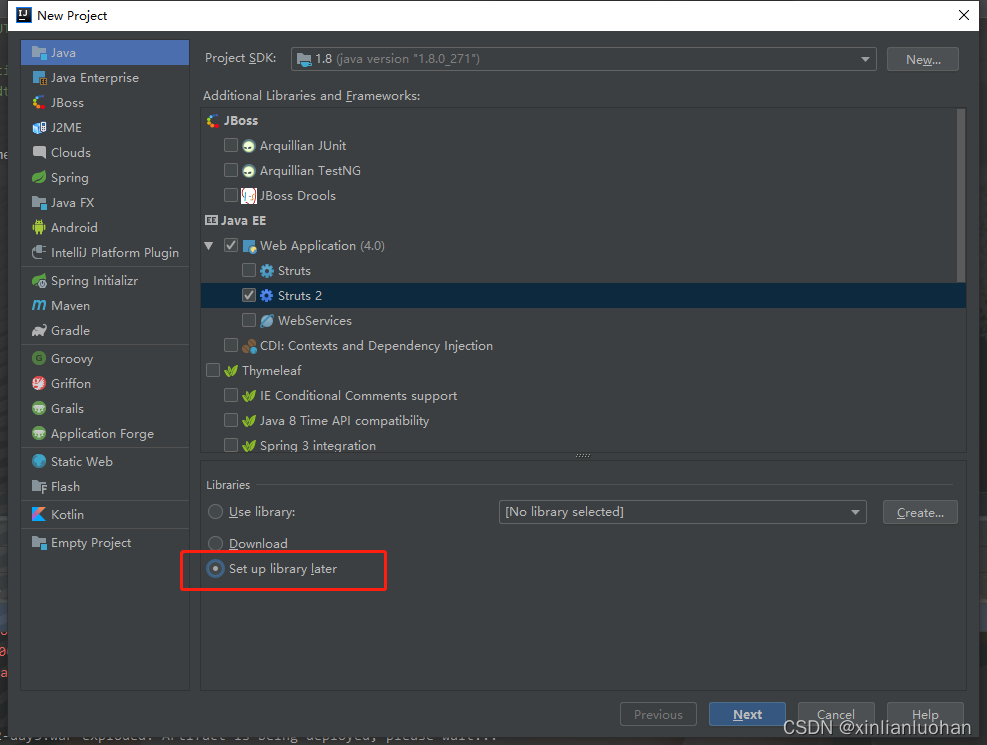
Task: Check CDI Contexts and Dependency Injection box
Action: click(231, 345)
